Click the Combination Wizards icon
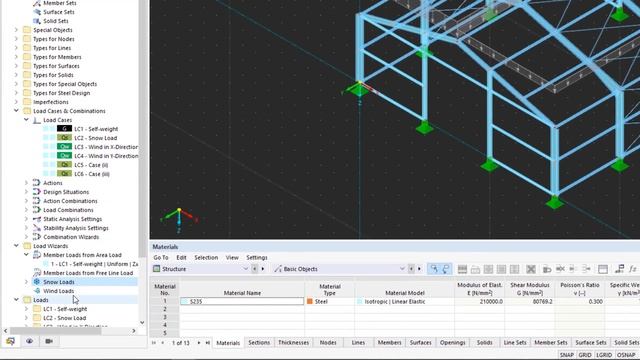Image resolution: width=640 pixels, height=360 pixels. point(37,237)
